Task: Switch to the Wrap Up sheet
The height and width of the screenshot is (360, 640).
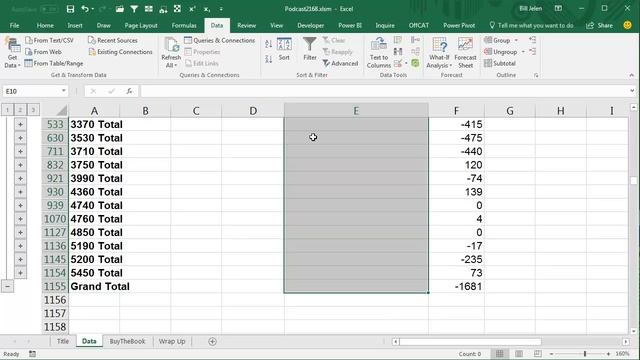Action: coord(172,341)
